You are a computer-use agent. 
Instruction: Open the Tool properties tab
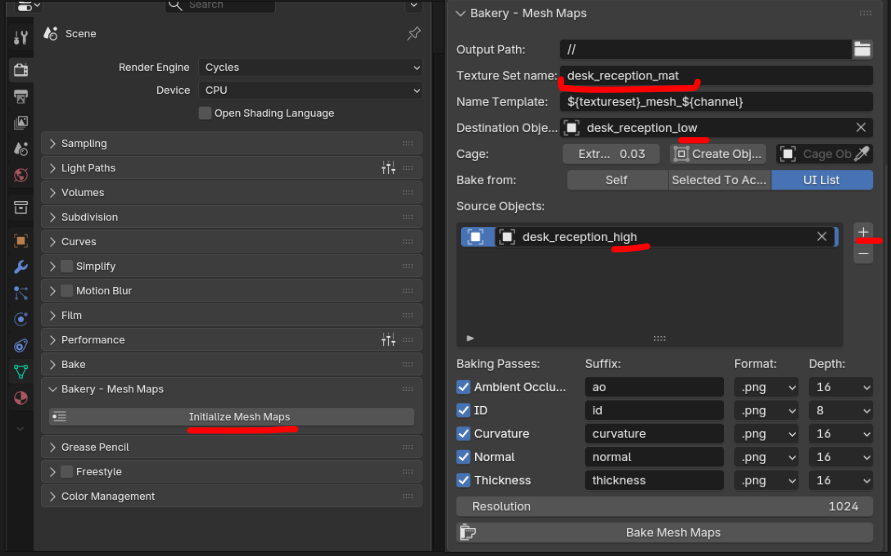(x=20, y=38)
